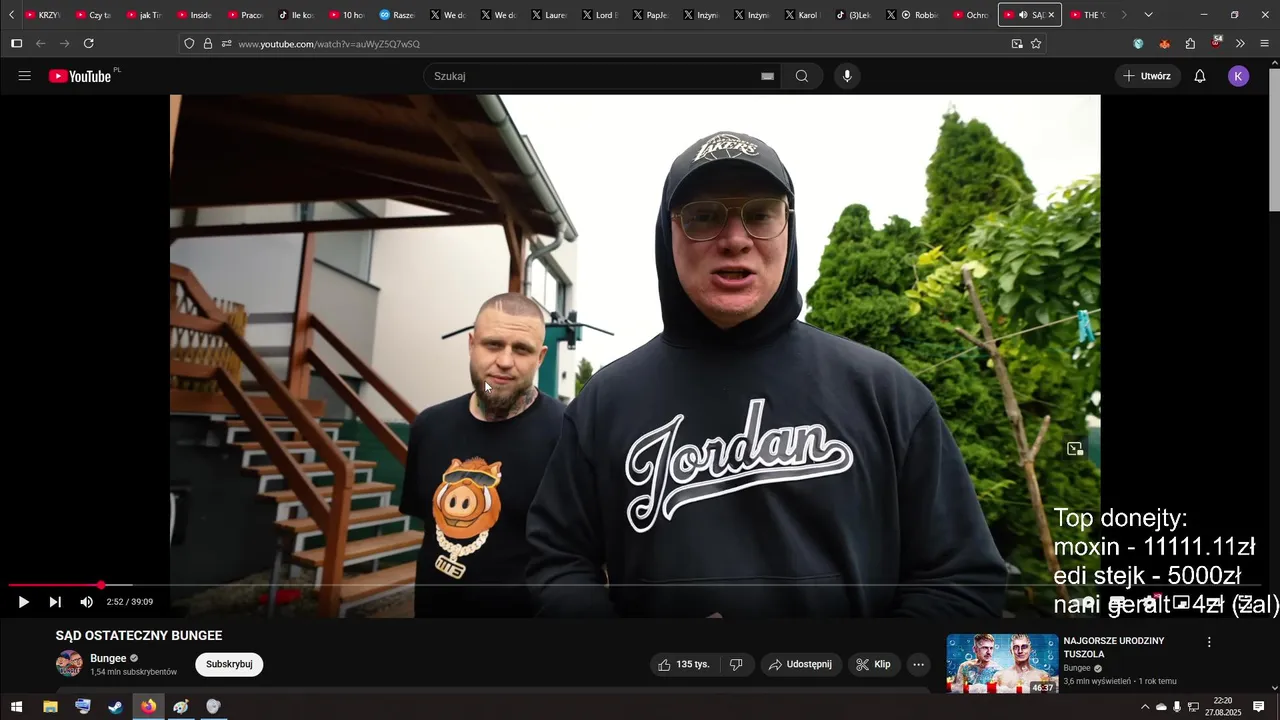Click the picture-in-picture overlay on video
1280x720 pixels.
click(x=1075, y=449)
